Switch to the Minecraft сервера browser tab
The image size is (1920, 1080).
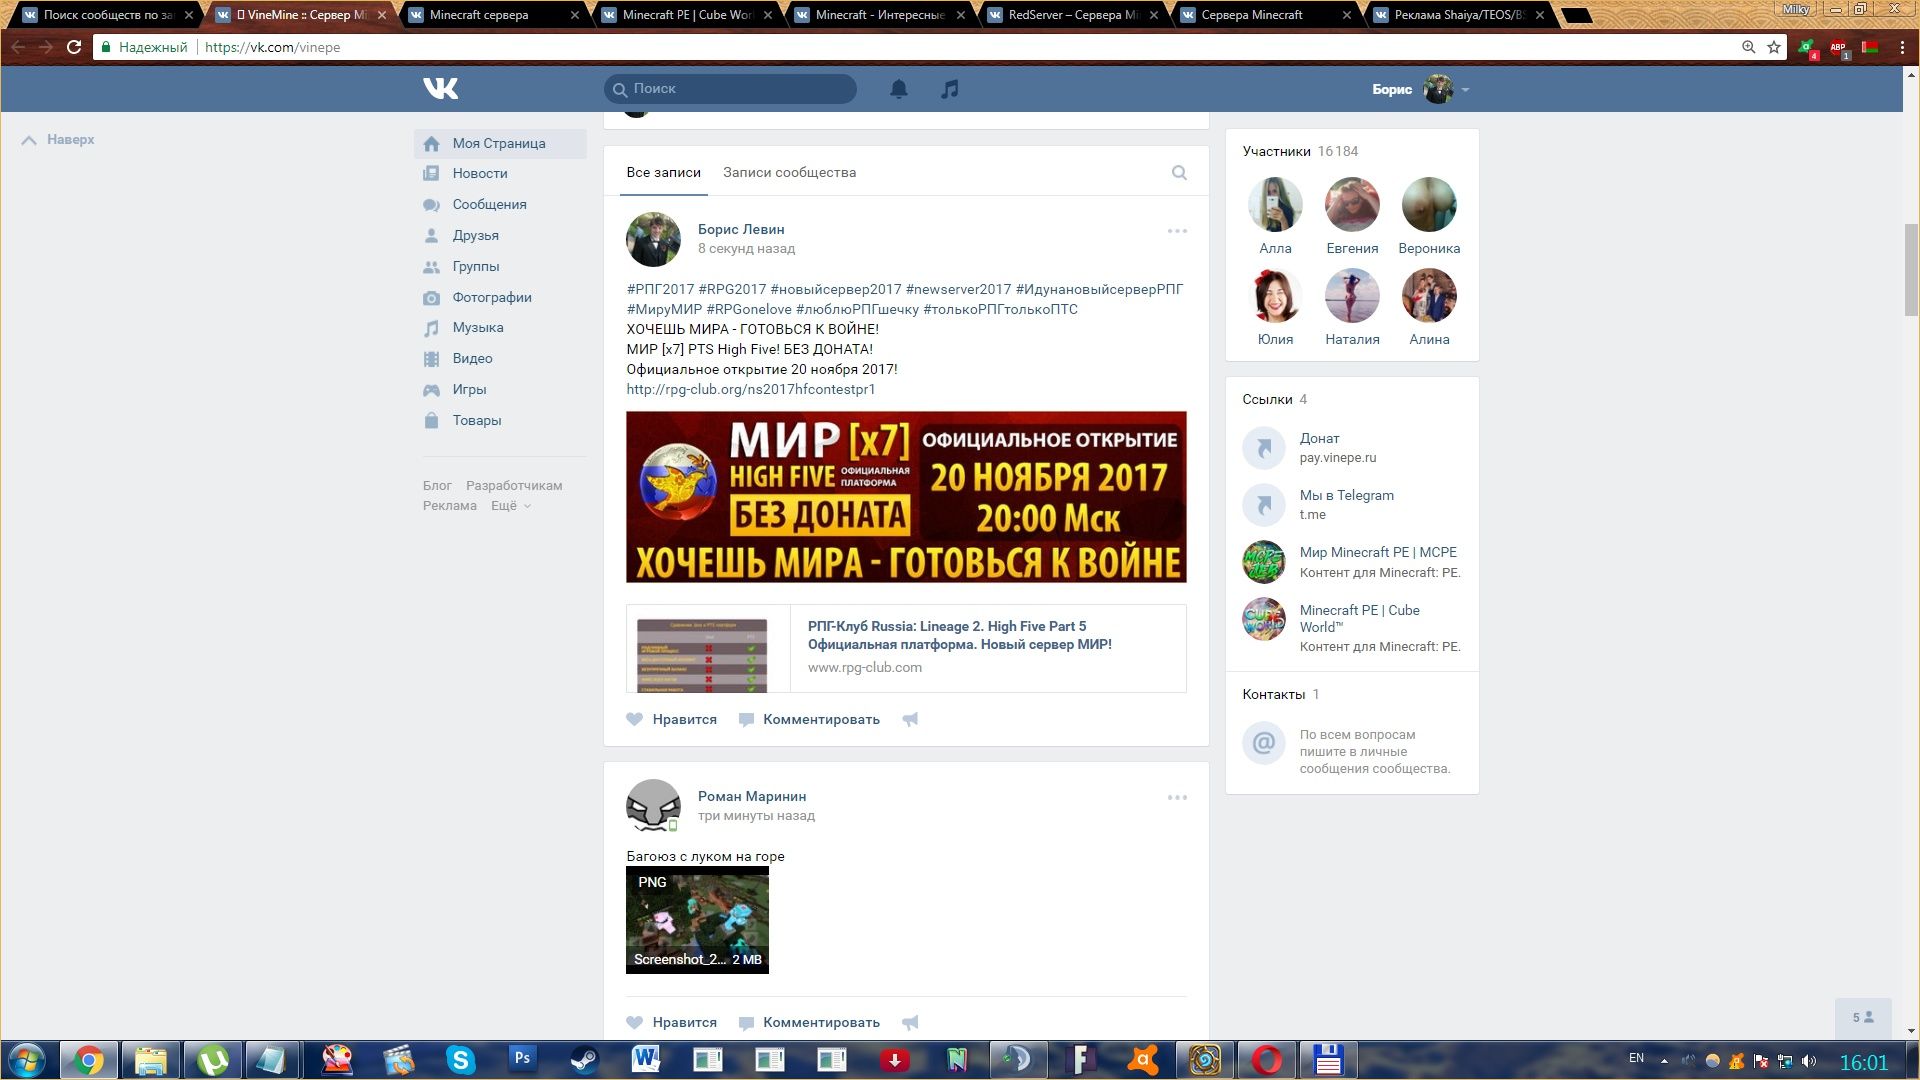click(490, 15)
